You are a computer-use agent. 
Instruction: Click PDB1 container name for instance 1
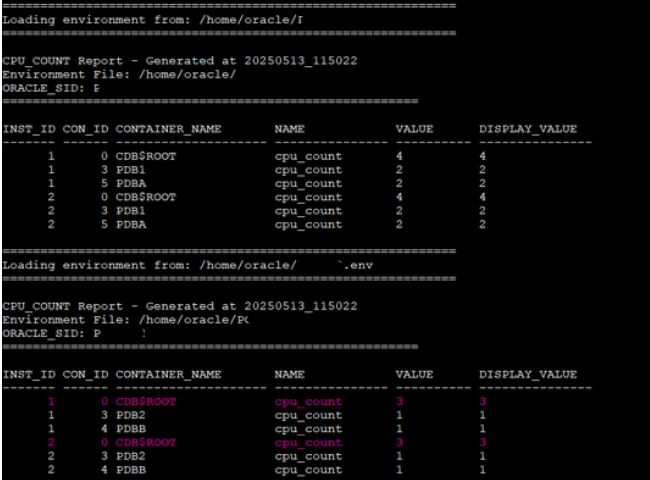[x=132, y=170]
